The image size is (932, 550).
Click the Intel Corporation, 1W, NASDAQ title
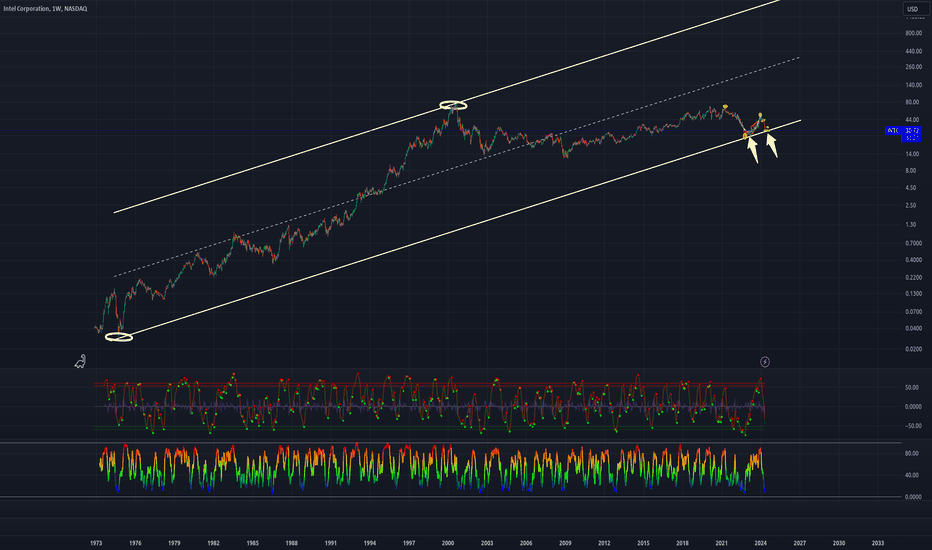point(45,9)
